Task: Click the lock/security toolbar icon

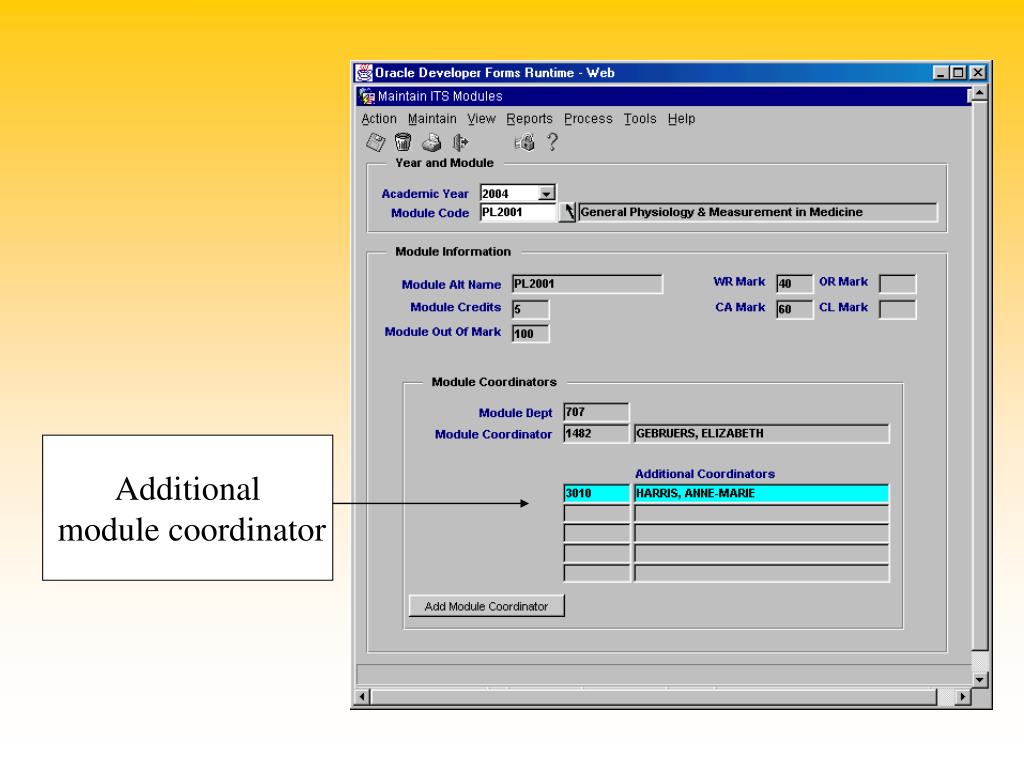Action: (x=524, y=142)
